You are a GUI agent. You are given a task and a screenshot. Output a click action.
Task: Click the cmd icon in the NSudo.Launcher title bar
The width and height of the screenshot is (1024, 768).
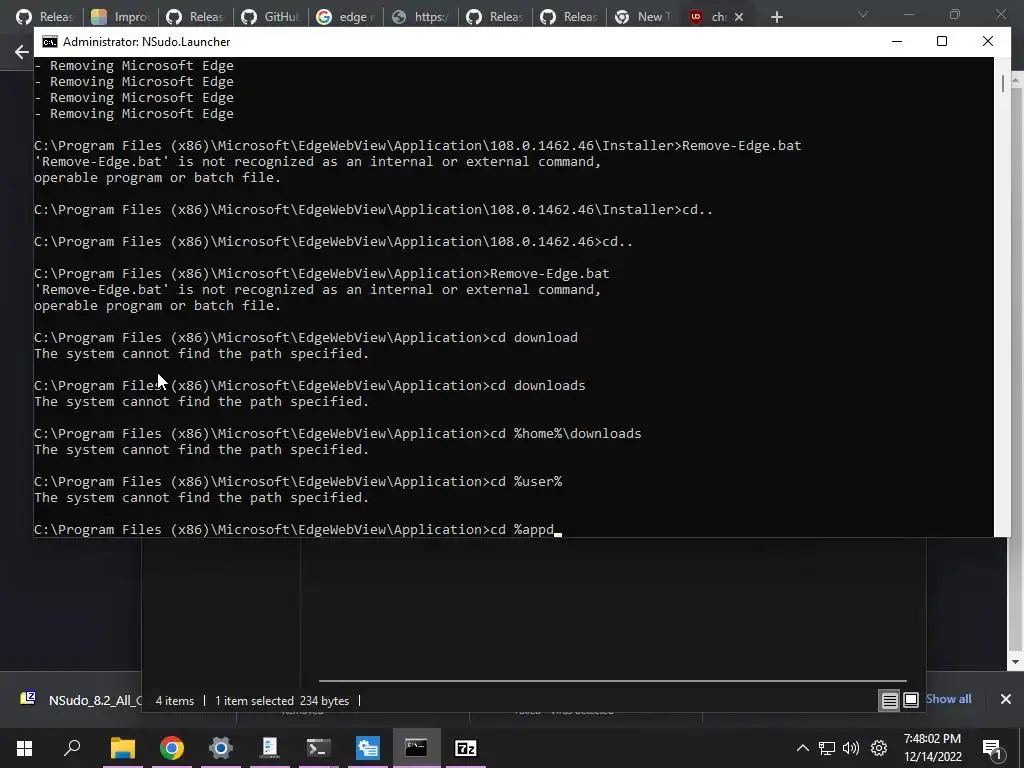[50, 42]
